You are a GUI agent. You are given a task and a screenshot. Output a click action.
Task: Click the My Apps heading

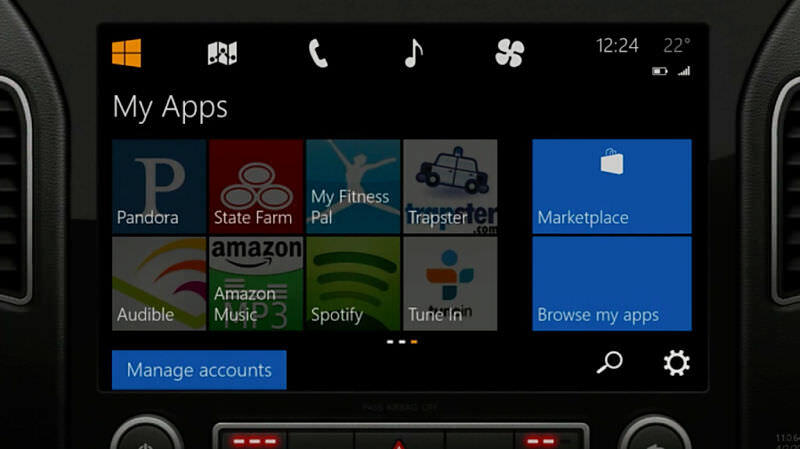[x=170, y=108]
